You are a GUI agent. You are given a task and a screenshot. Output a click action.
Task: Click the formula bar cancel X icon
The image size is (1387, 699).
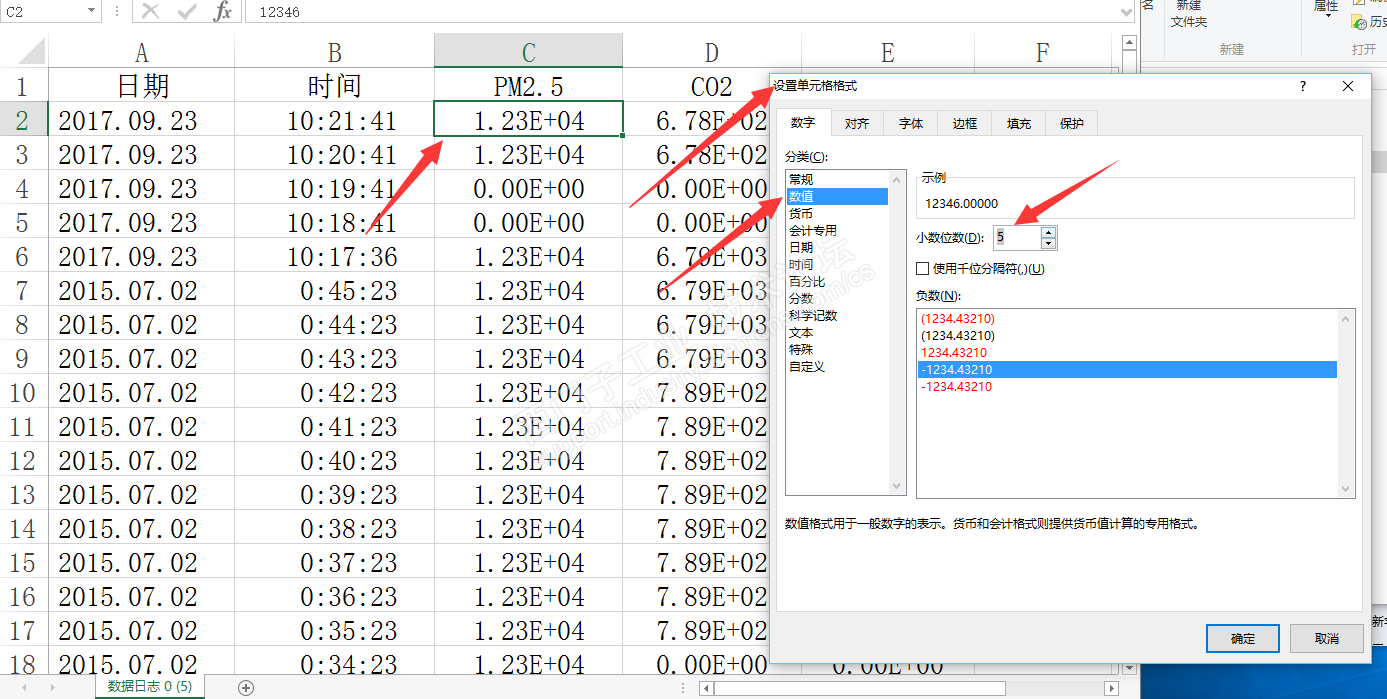150,12
